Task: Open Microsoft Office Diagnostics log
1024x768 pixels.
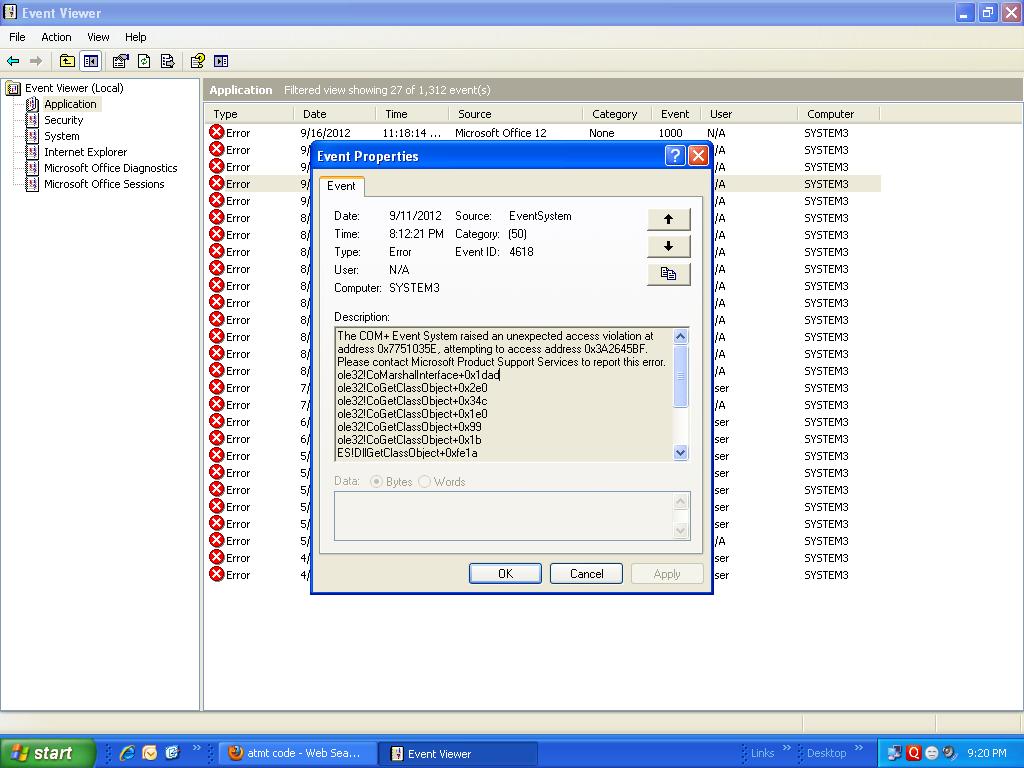Action: click(110, 168)
